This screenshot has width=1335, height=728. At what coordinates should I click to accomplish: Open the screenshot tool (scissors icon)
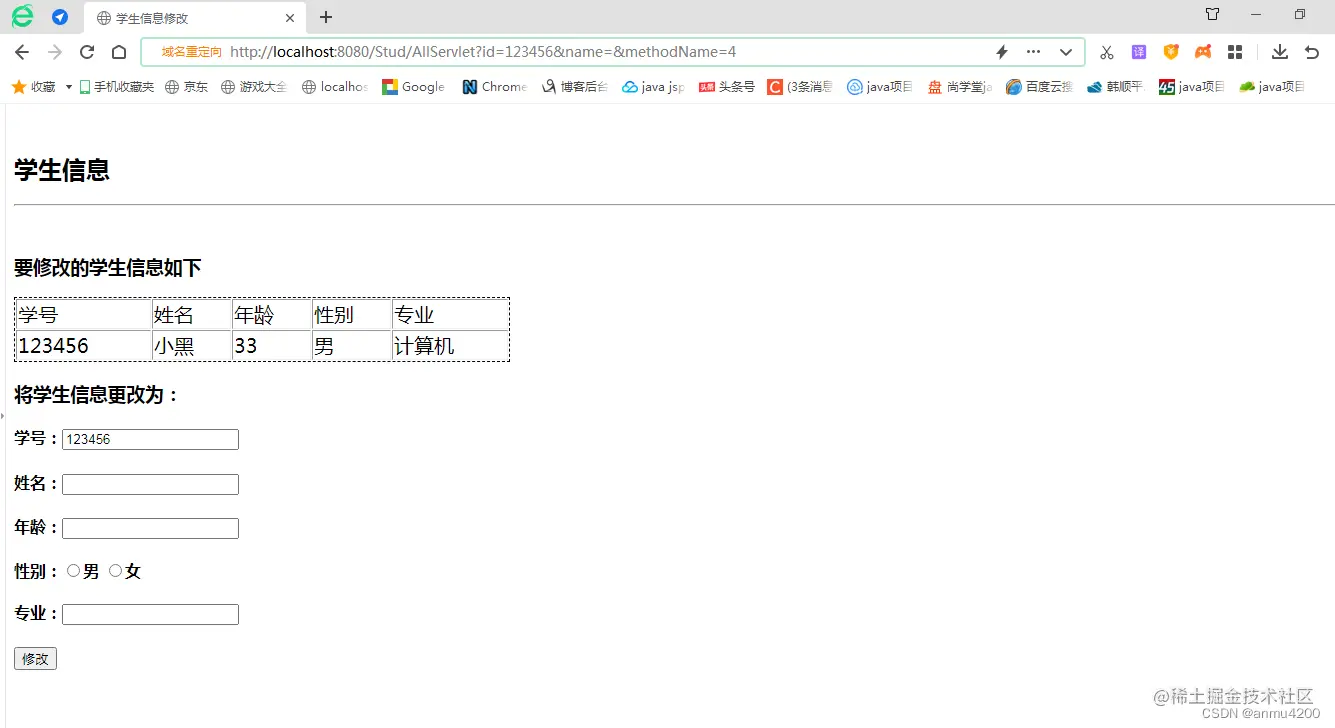(1107, 51)
